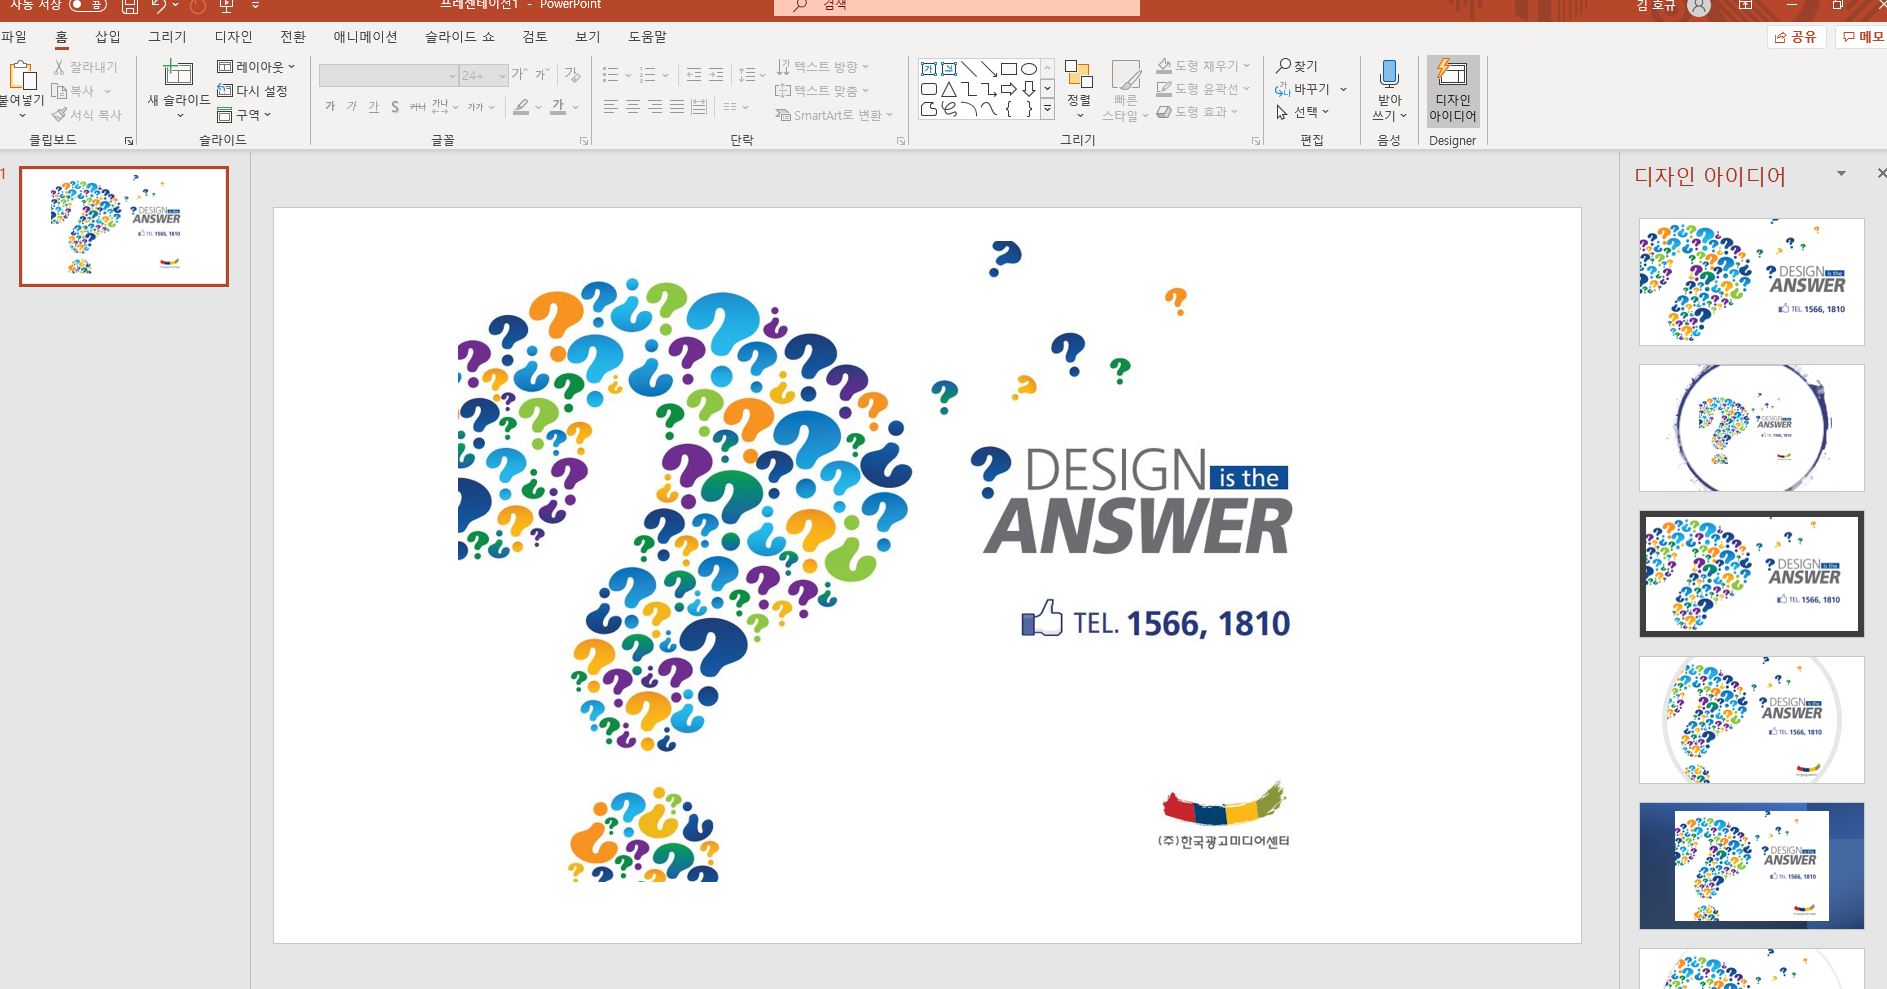Viewport: 1887px width, 989px height.
Task: Toggle the text shadow S button
Action: [x=395, y=107]
